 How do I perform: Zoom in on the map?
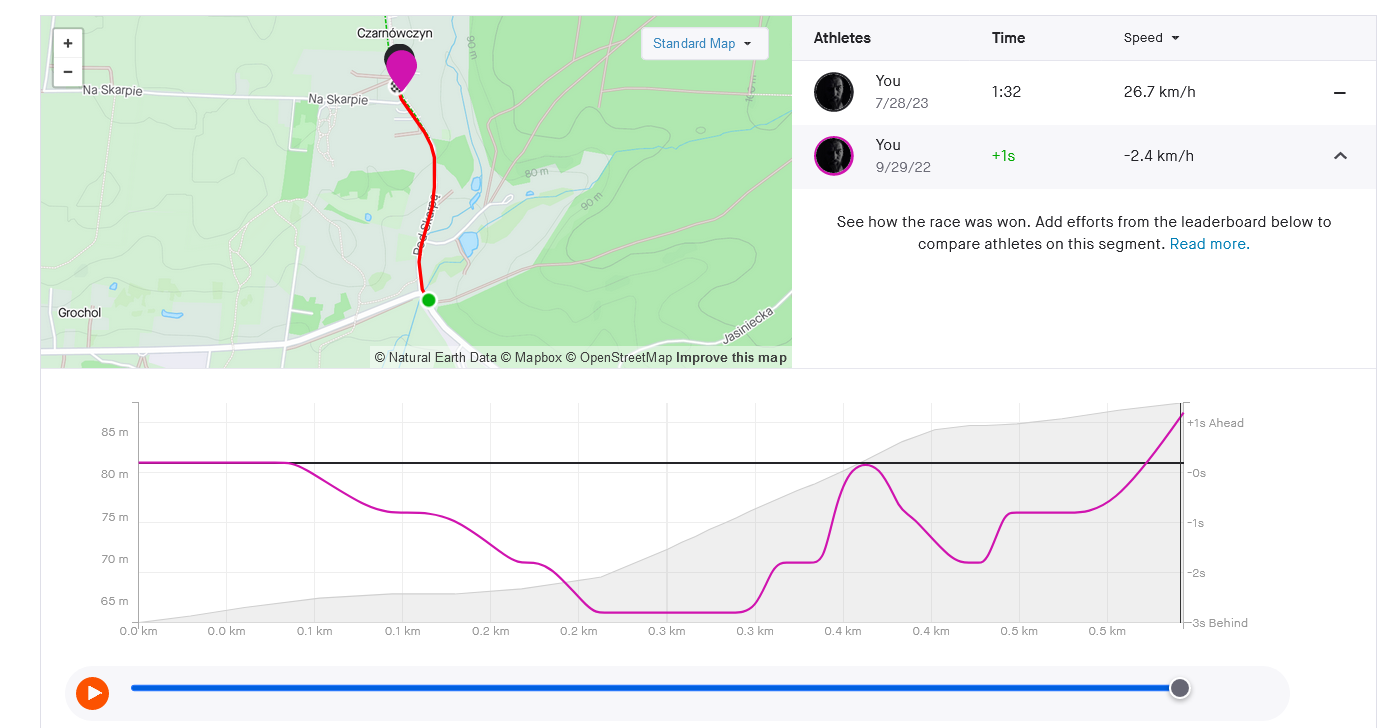[68, 44]
